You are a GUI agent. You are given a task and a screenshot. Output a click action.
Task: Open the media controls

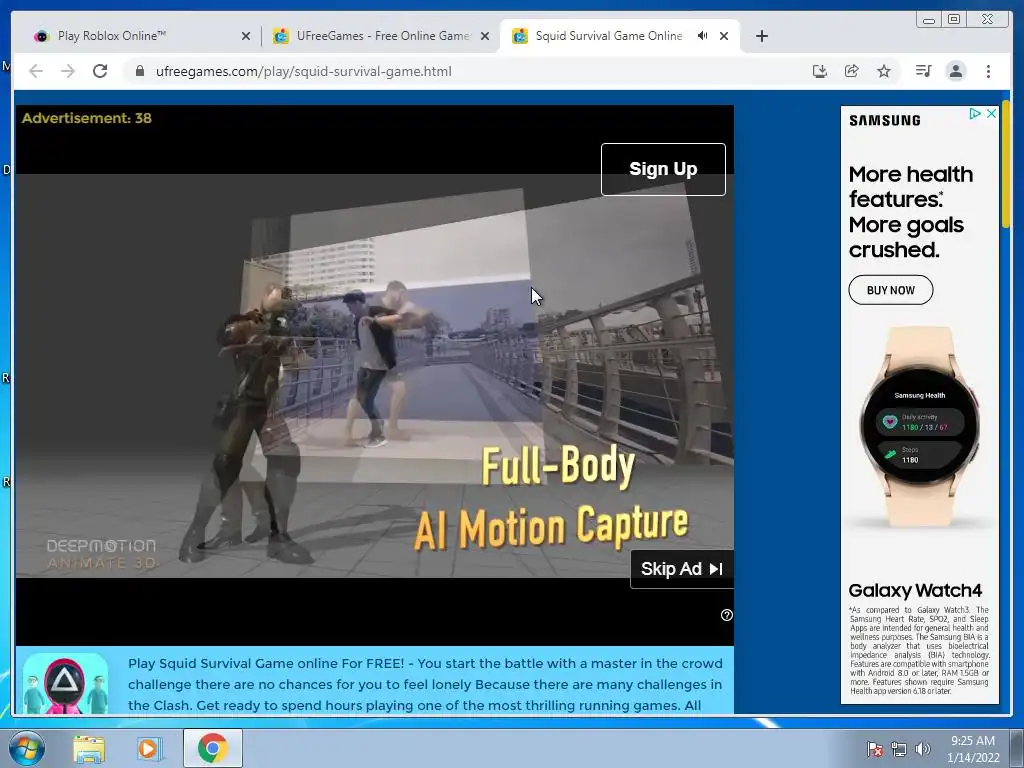click(x=923, y=71)
